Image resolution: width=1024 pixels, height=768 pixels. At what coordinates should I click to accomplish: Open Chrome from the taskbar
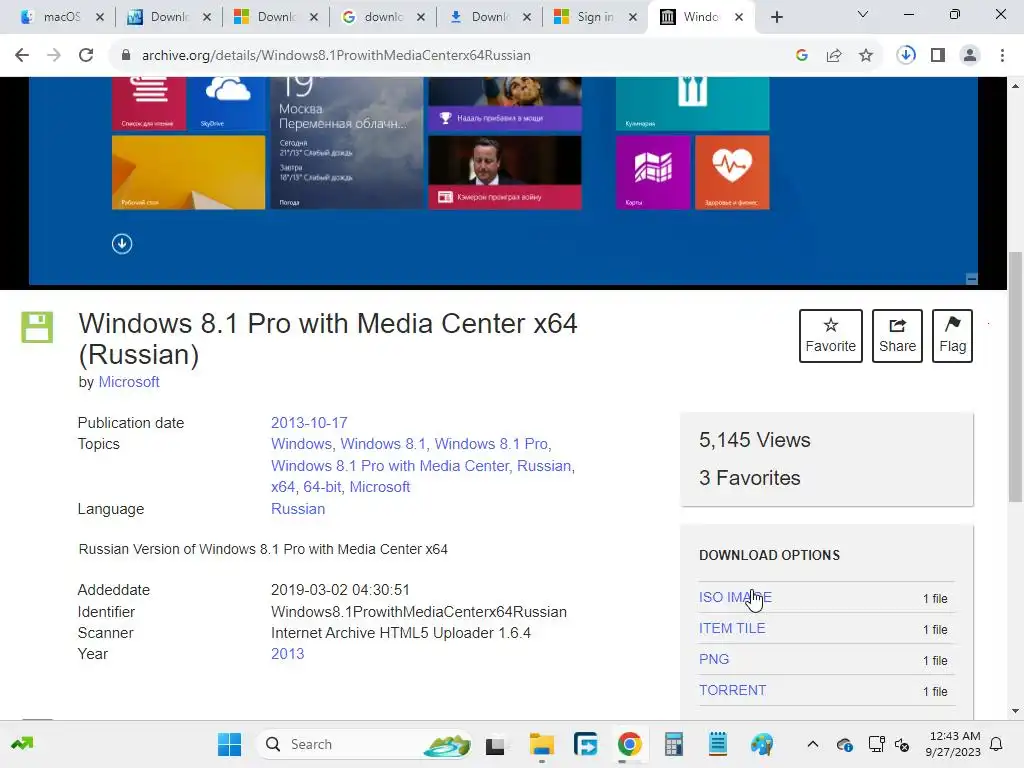click(630, 744)
